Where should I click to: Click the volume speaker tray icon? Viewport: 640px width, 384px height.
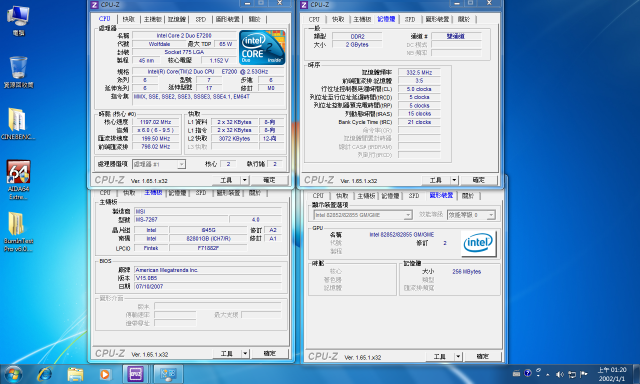560,374
